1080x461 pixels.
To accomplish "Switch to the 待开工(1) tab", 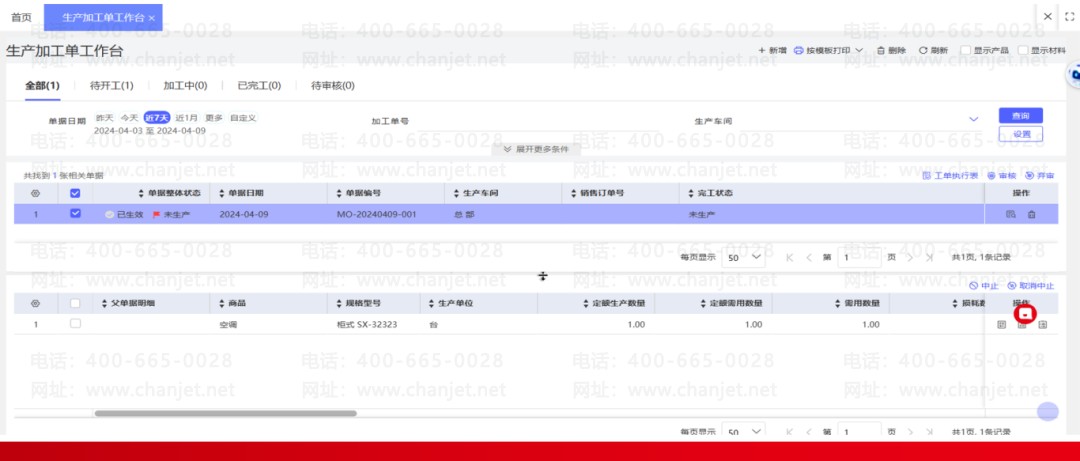I will [112, 86].
